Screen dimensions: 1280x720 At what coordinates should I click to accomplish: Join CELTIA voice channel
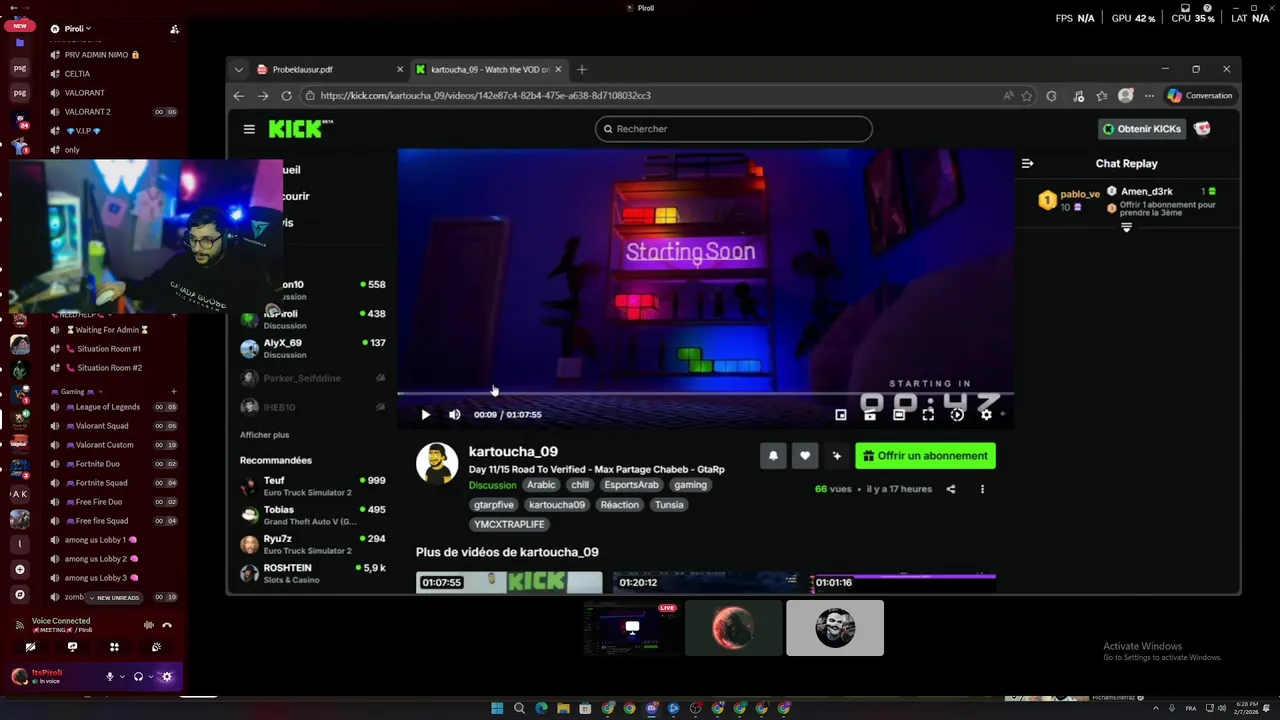click(113, 74)
